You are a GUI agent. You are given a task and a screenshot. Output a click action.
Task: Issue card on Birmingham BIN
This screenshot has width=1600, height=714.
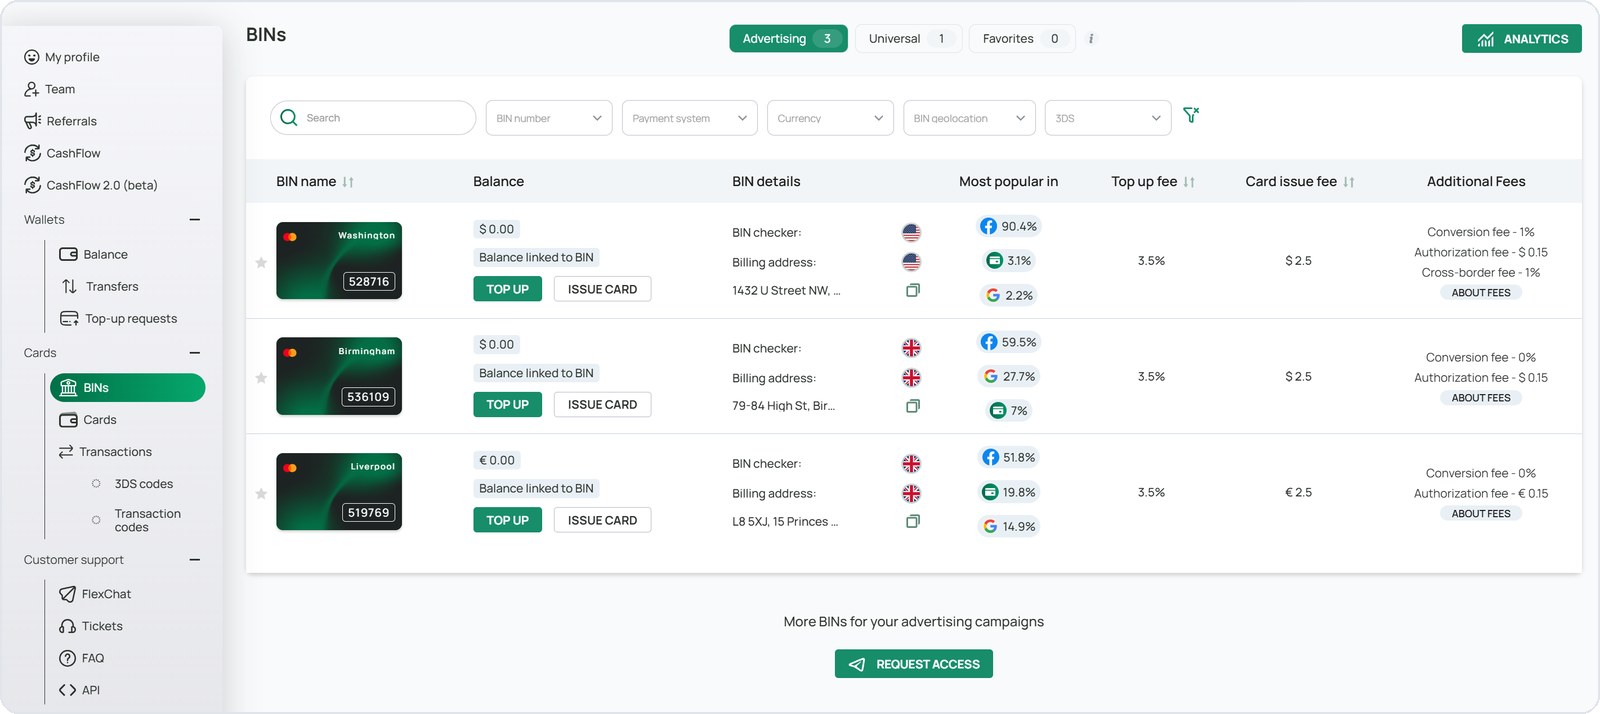tap(602, 405)
